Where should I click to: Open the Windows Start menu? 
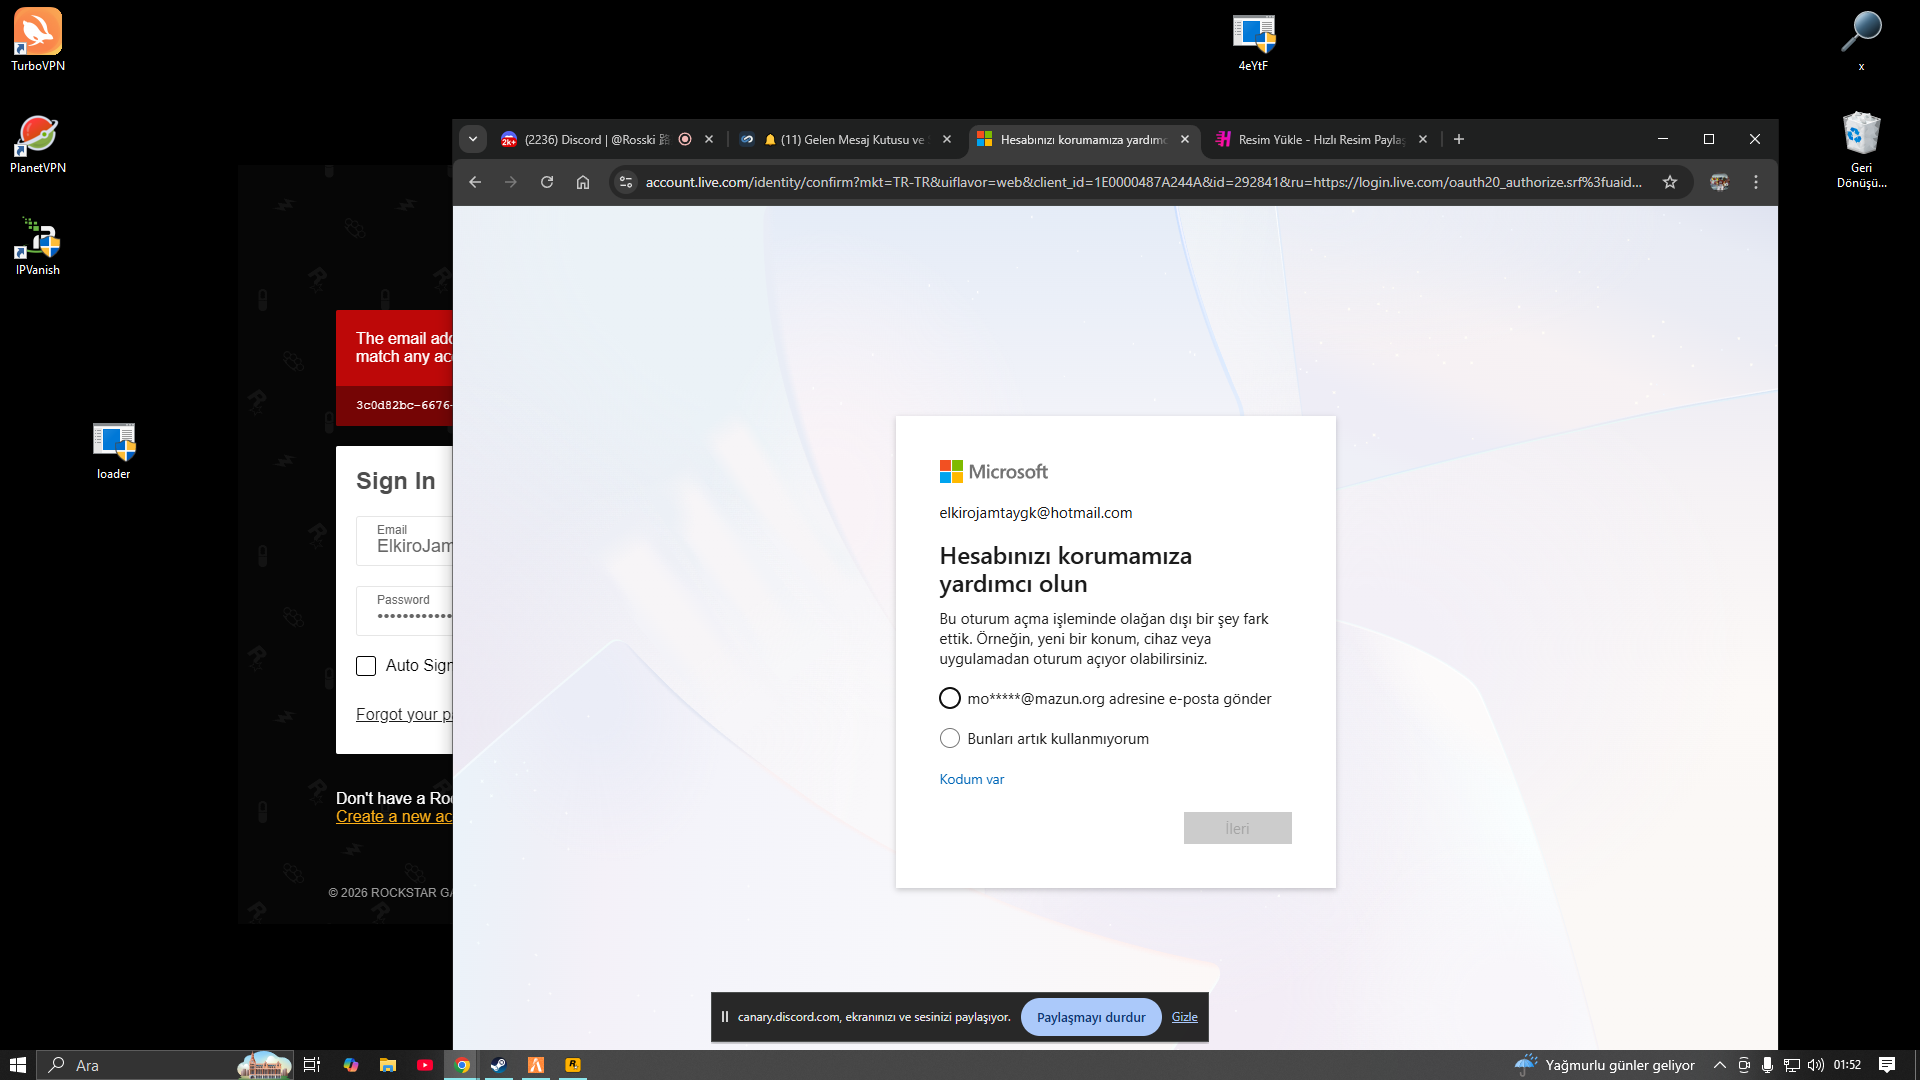18,1065
